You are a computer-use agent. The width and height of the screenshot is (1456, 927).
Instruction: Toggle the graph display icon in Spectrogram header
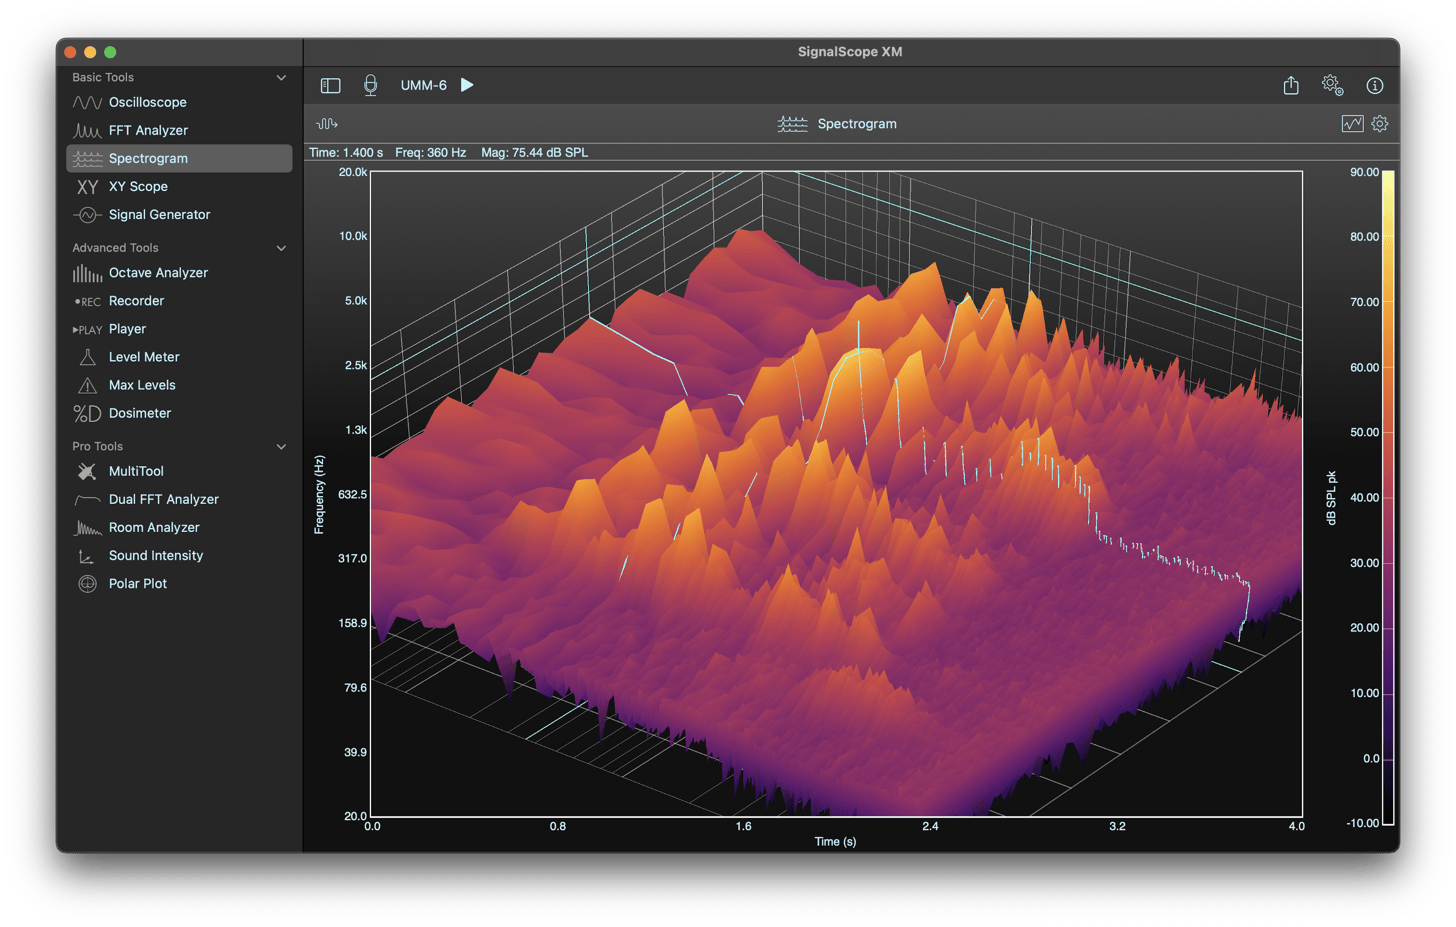point(1352,124)
